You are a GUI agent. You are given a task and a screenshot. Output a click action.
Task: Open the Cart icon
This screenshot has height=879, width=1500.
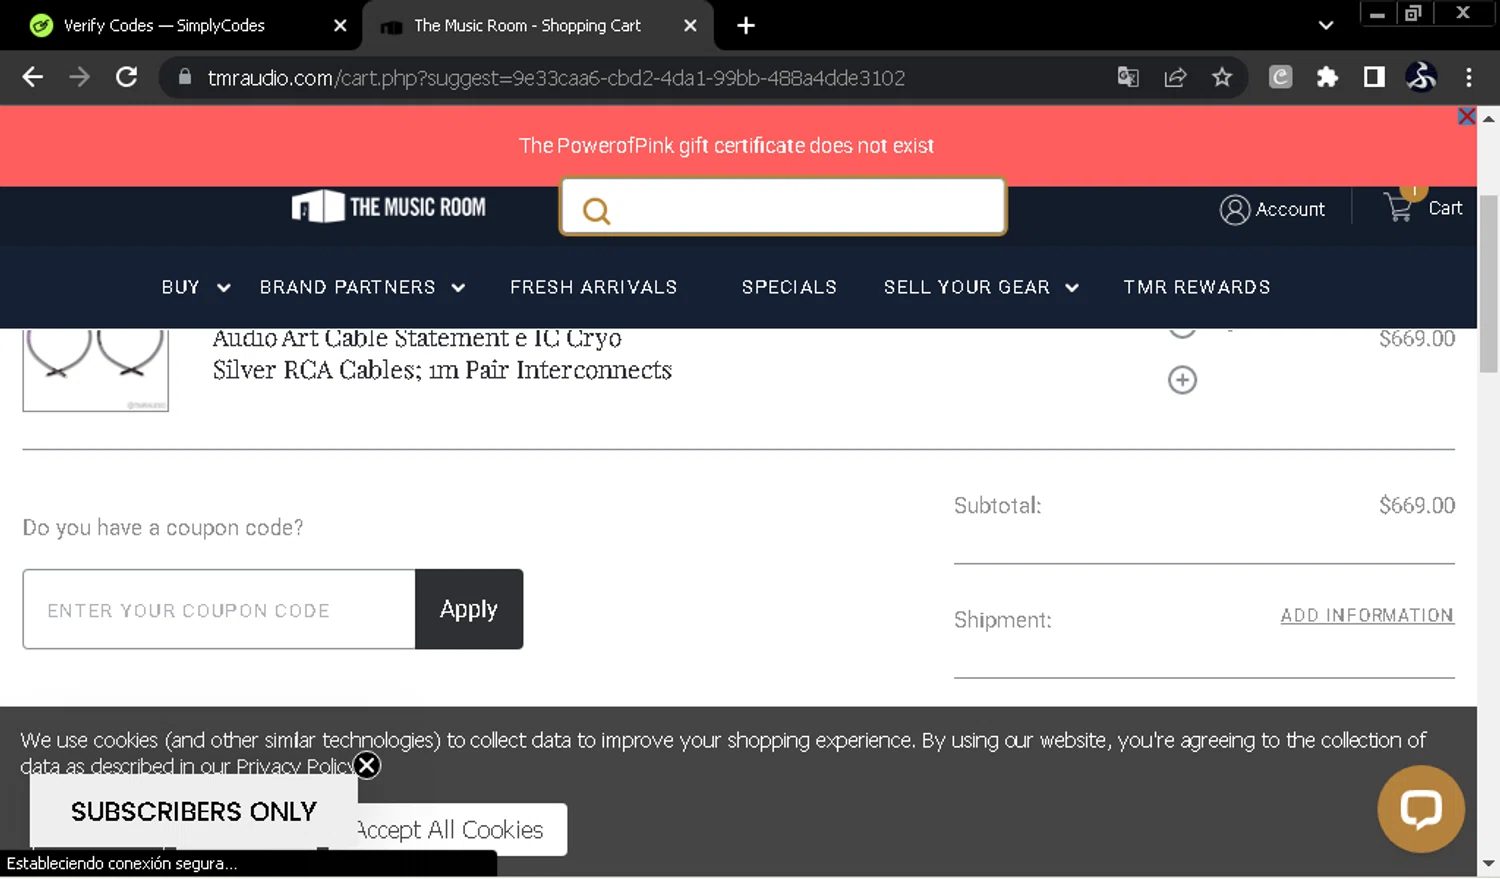point(1423,206)
